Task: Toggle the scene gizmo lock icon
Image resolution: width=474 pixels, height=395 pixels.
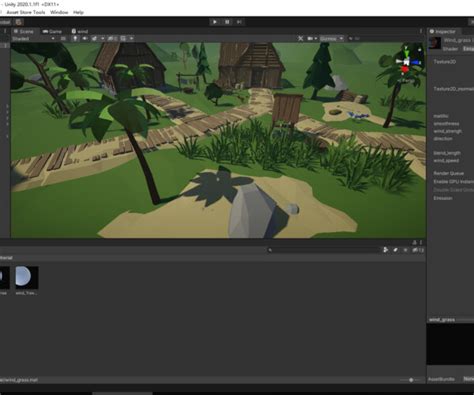Action: pyautogui.click(x=420, y=50)
